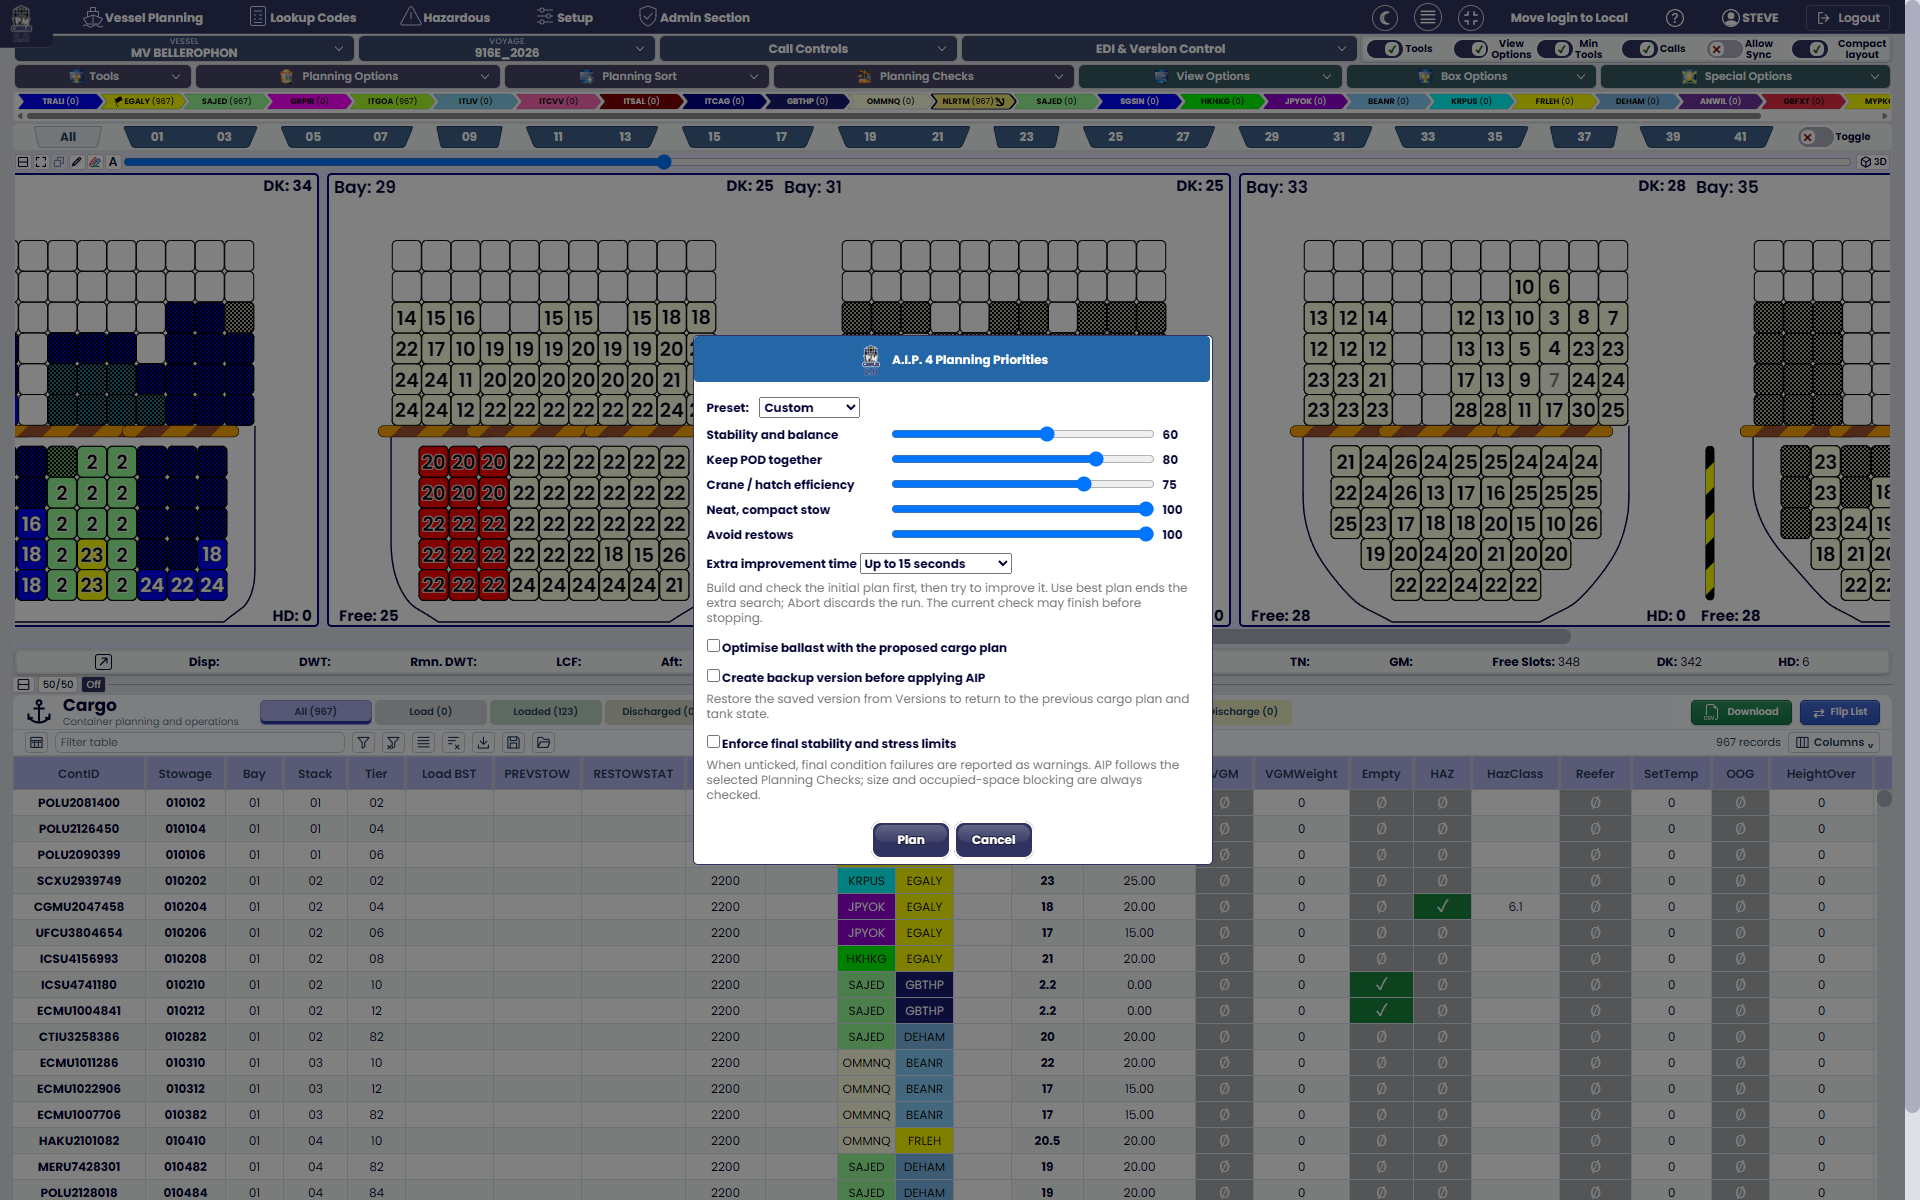Click the split panel icon beside 50/50

[x=23, y=685]
